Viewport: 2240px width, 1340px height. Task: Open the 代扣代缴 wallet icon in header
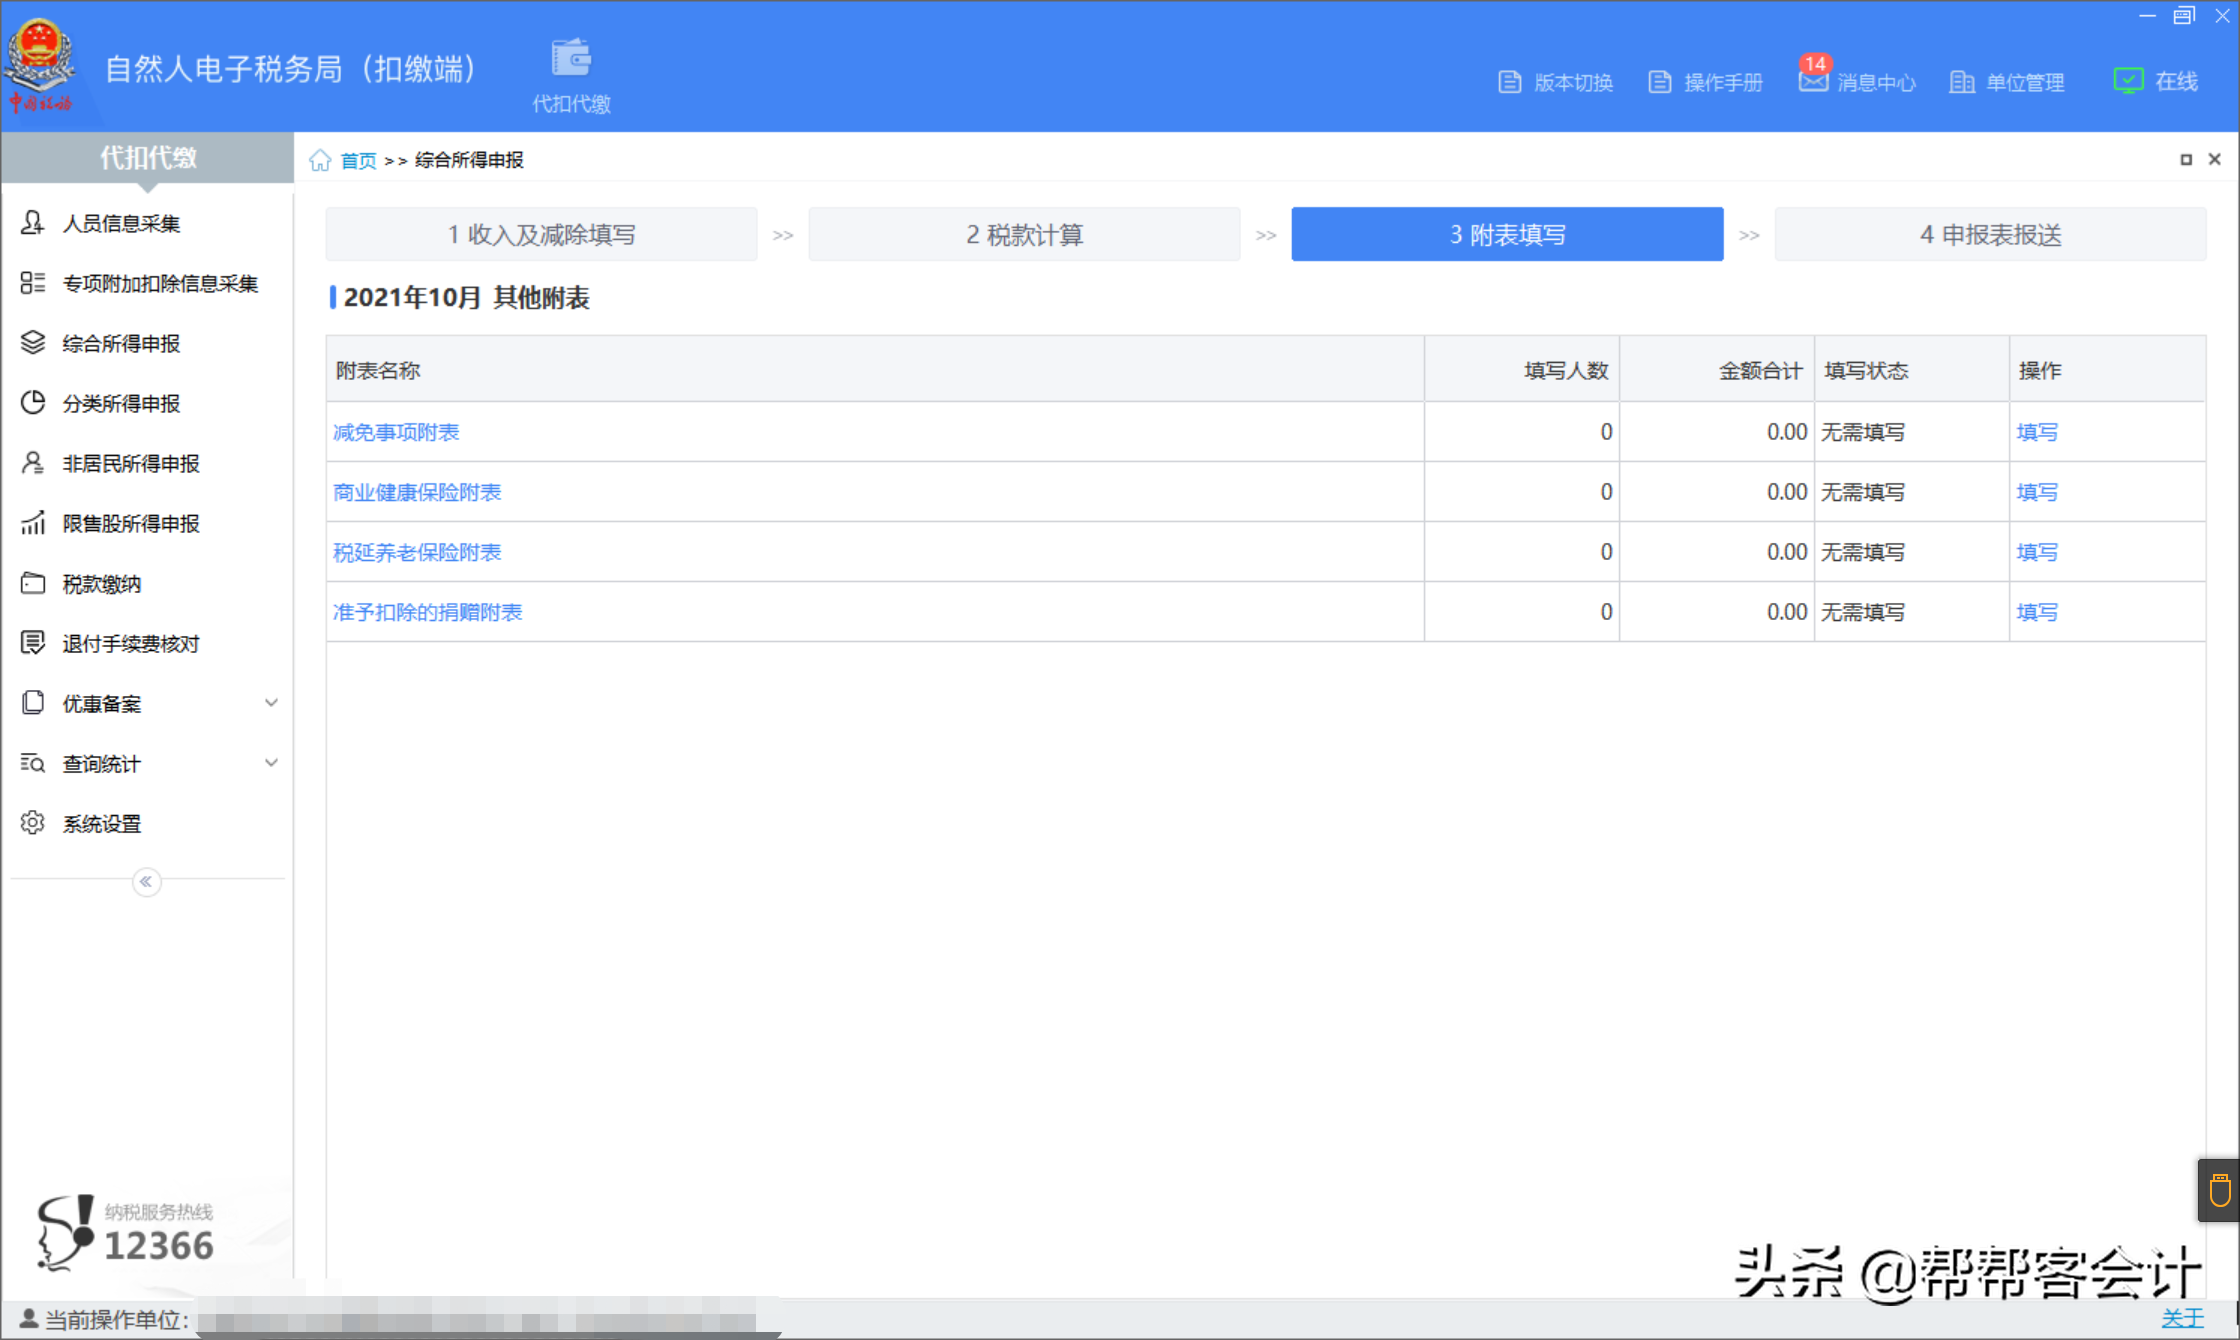point(571,60)
